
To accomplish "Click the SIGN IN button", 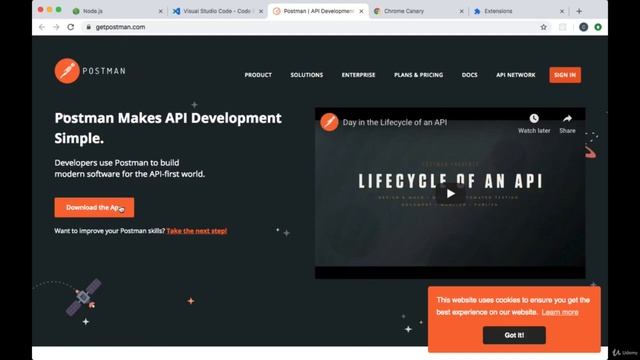I will pyautogui.click(x=565, y=75).
